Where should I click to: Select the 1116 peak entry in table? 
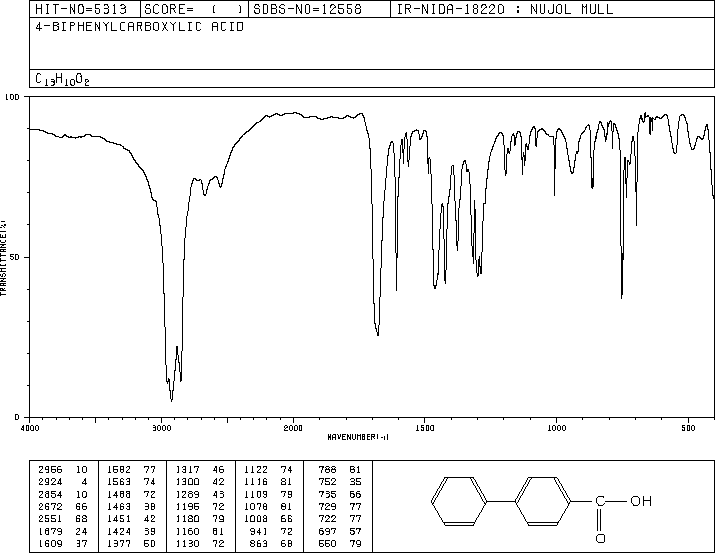(x=269, y=482)
